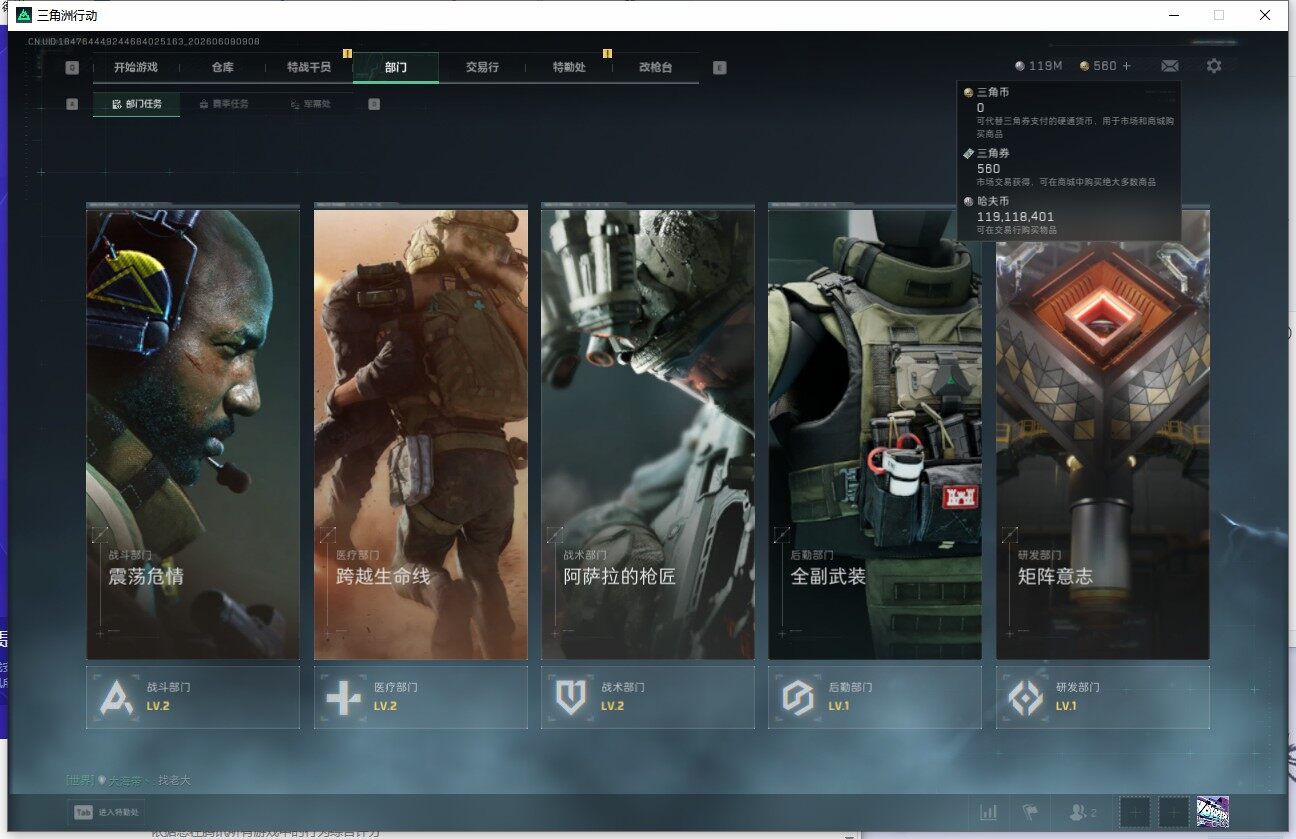
Task: Click the Tab 进入特勤处 button
Action: pos(107,813)
